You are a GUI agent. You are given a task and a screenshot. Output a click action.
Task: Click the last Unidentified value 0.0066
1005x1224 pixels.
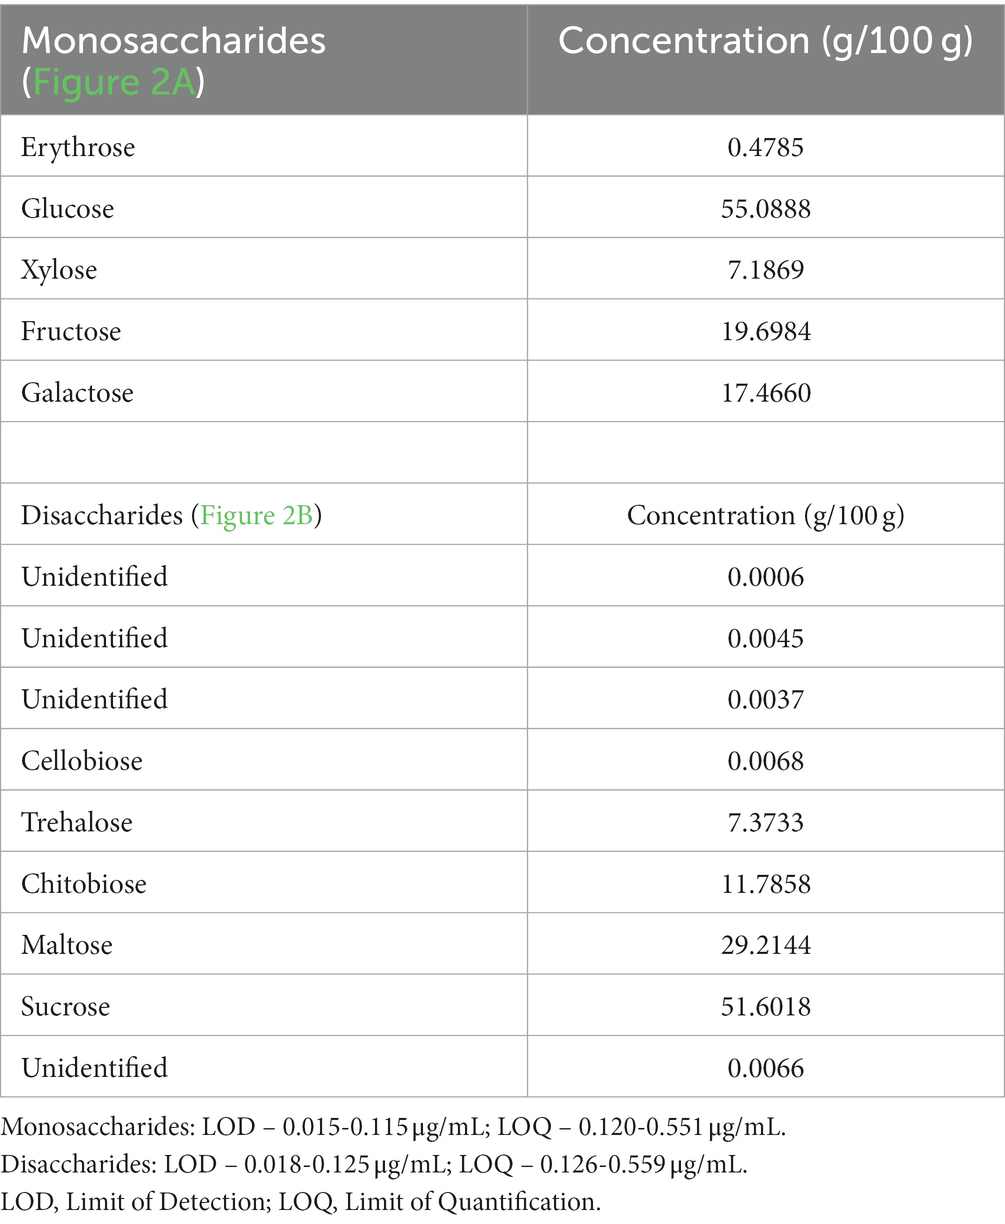(766, 1068)
